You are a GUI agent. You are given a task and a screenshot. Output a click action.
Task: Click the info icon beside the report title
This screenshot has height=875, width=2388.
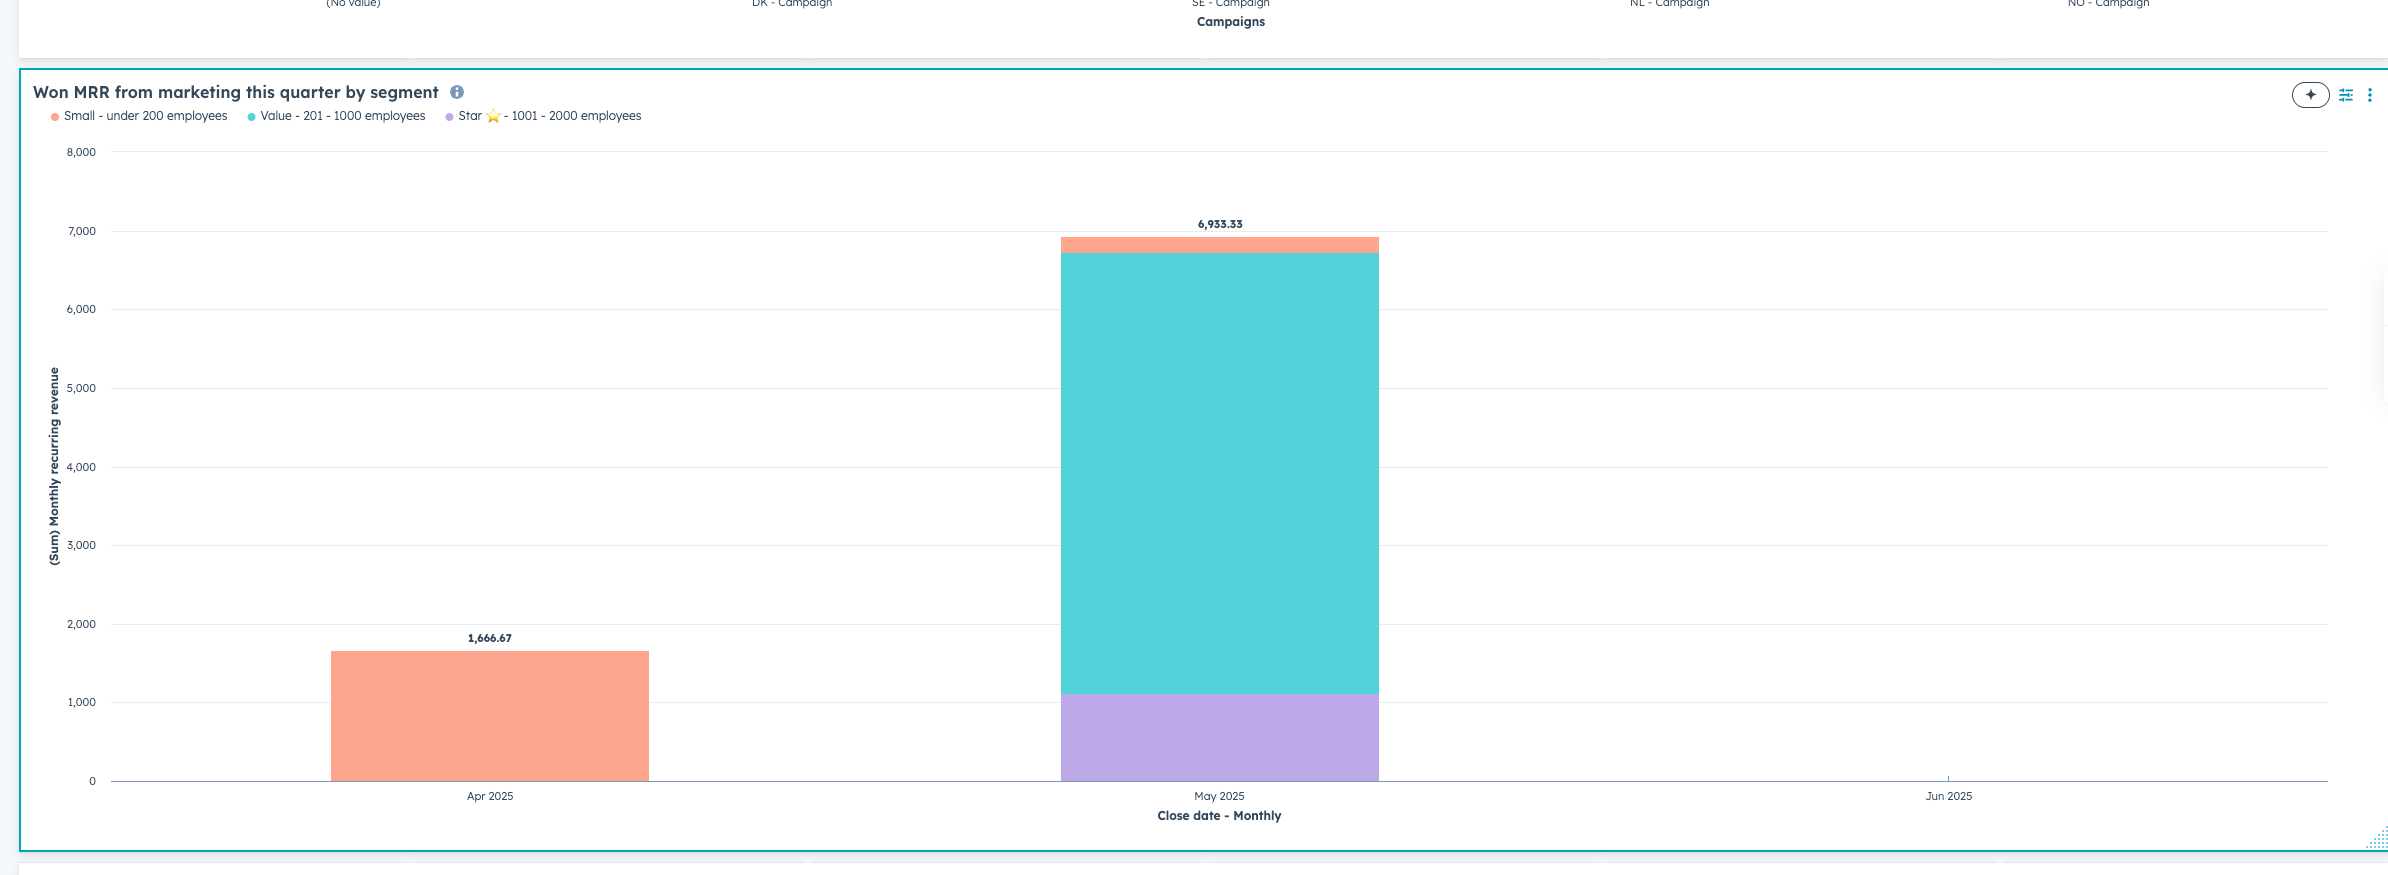457,92
